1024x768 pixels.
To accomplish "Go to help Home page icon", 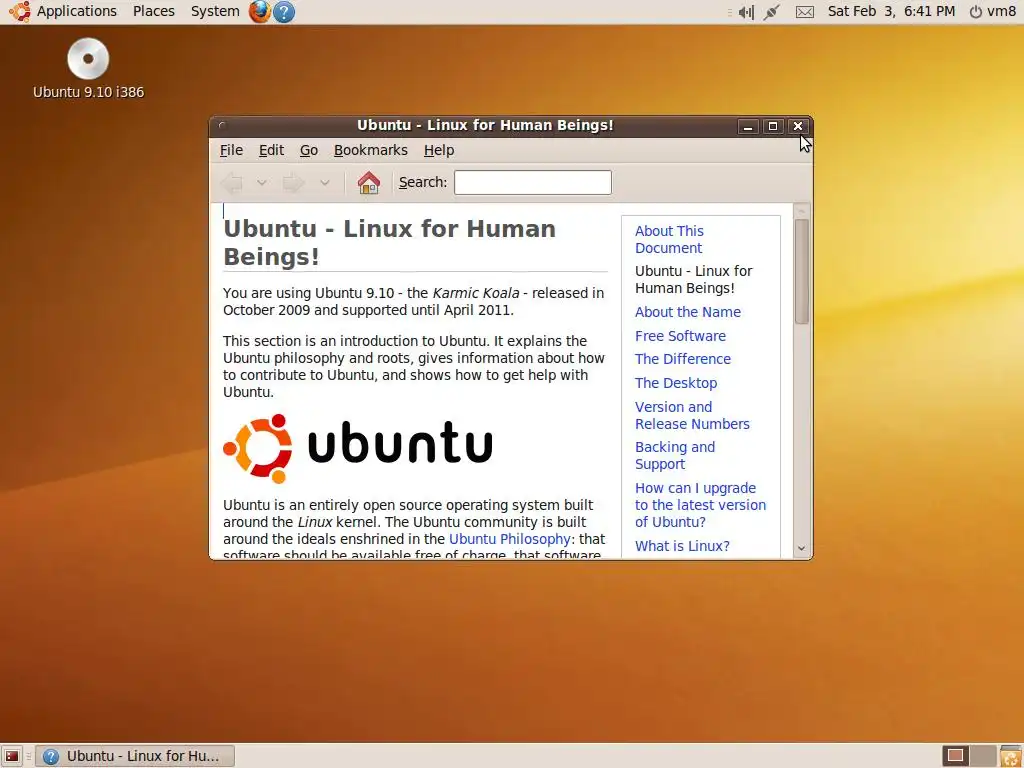I will 368,183.
